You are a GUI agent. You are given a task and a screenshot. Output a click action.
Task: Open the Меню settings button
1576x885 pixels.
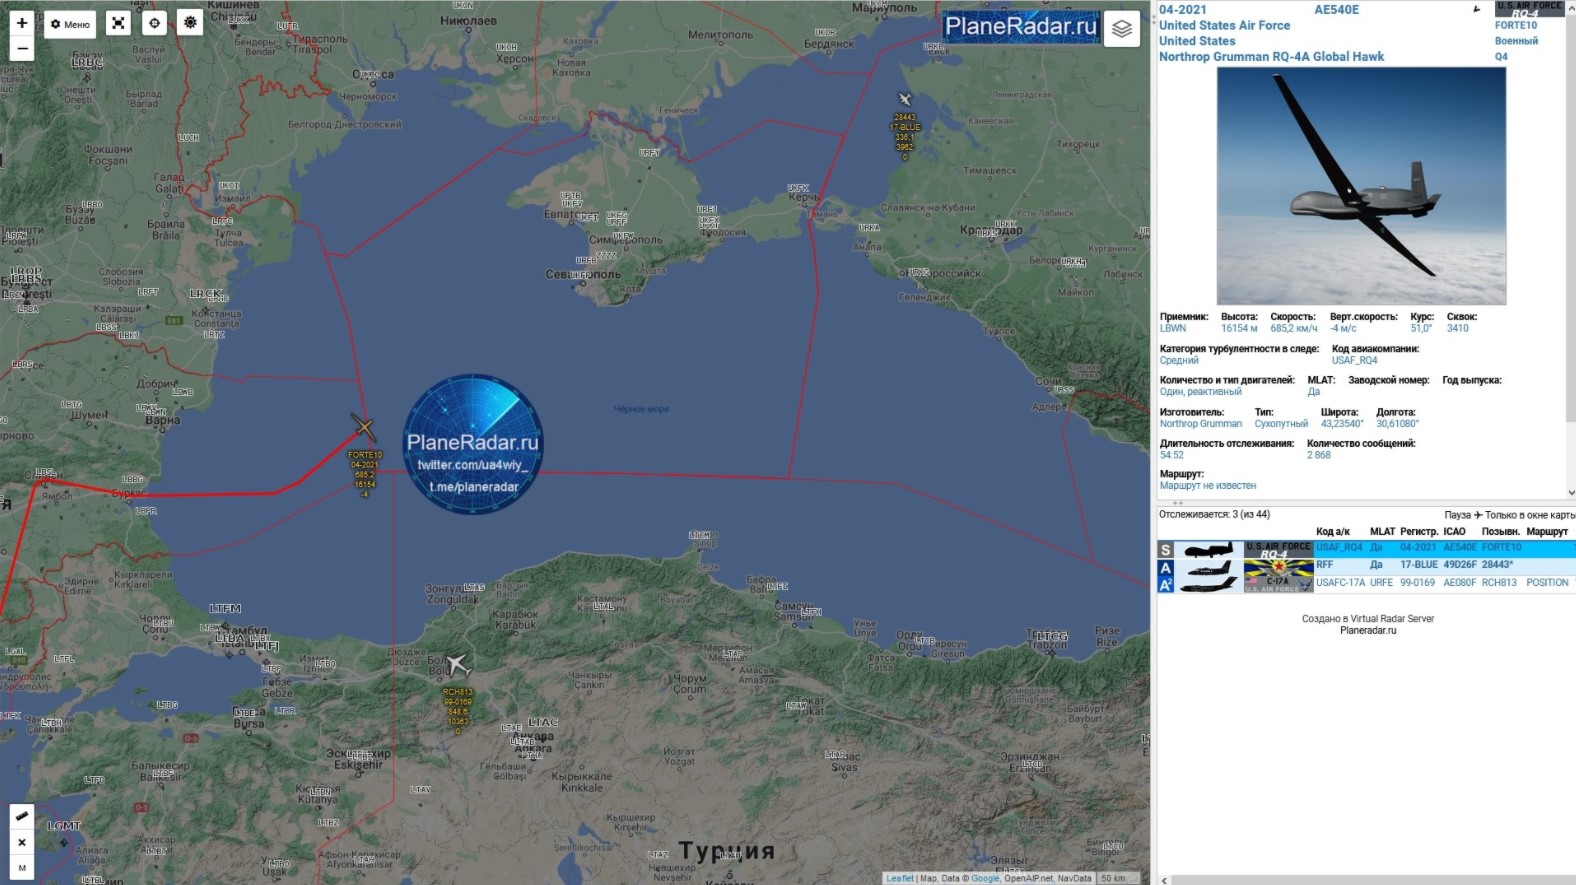(70, 24)
